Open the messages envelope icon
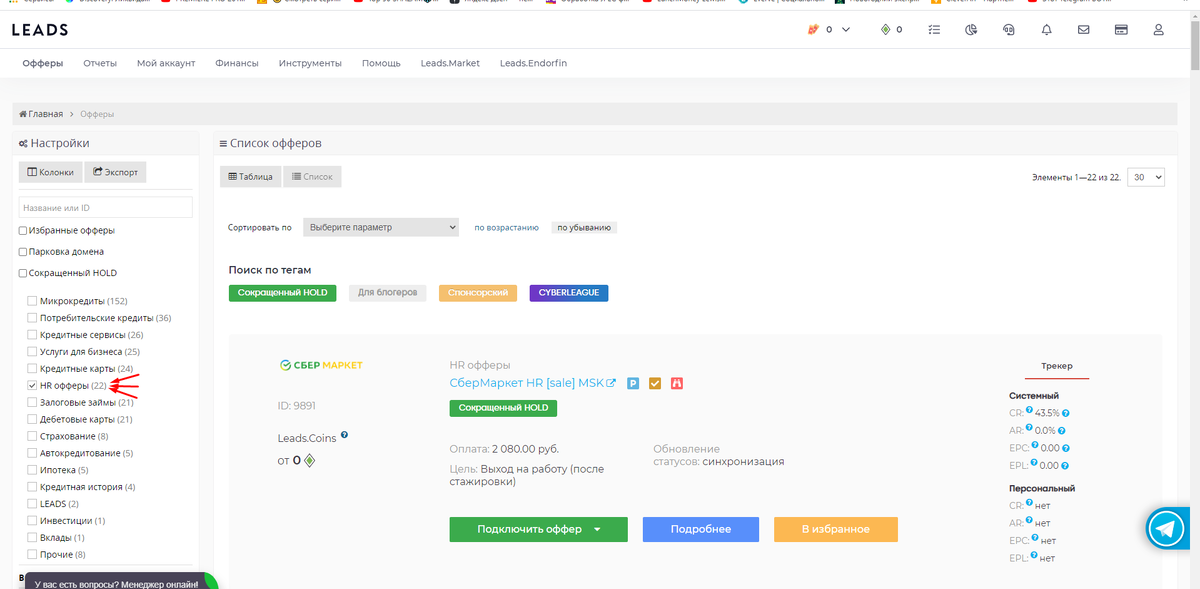 coord(1084,30)
